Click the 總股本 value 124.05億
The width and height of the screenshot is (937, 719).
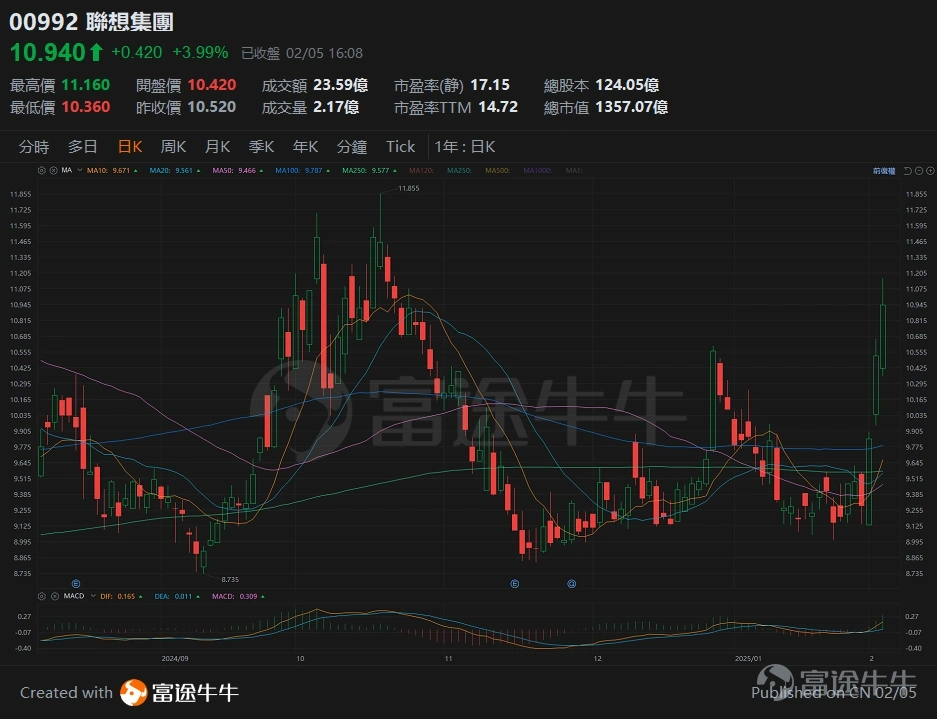[x=627, y=85]
